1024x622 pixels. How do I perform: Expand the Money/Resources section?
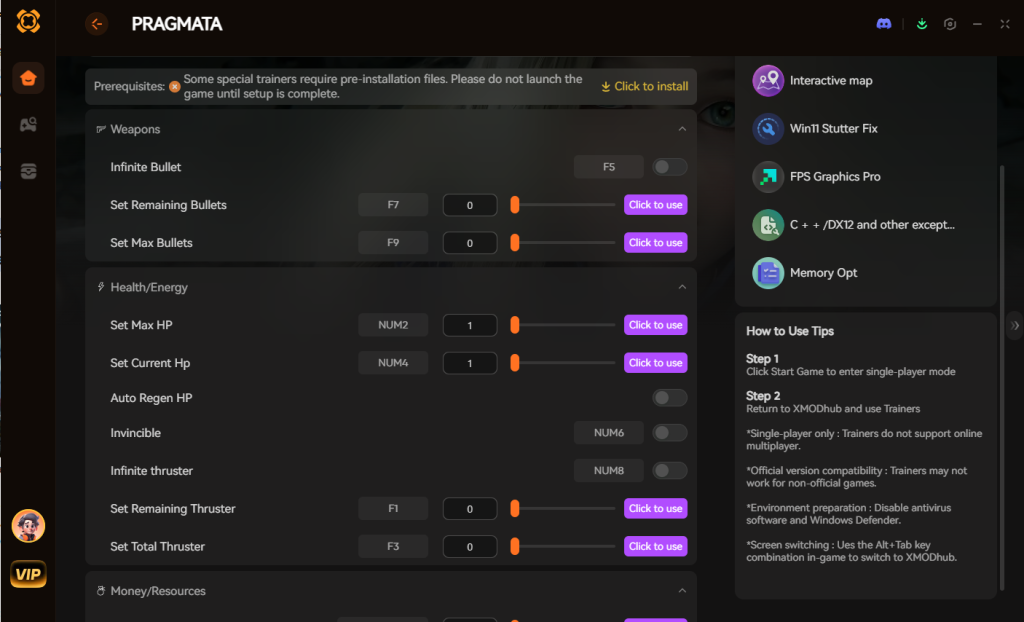(682, 591)
